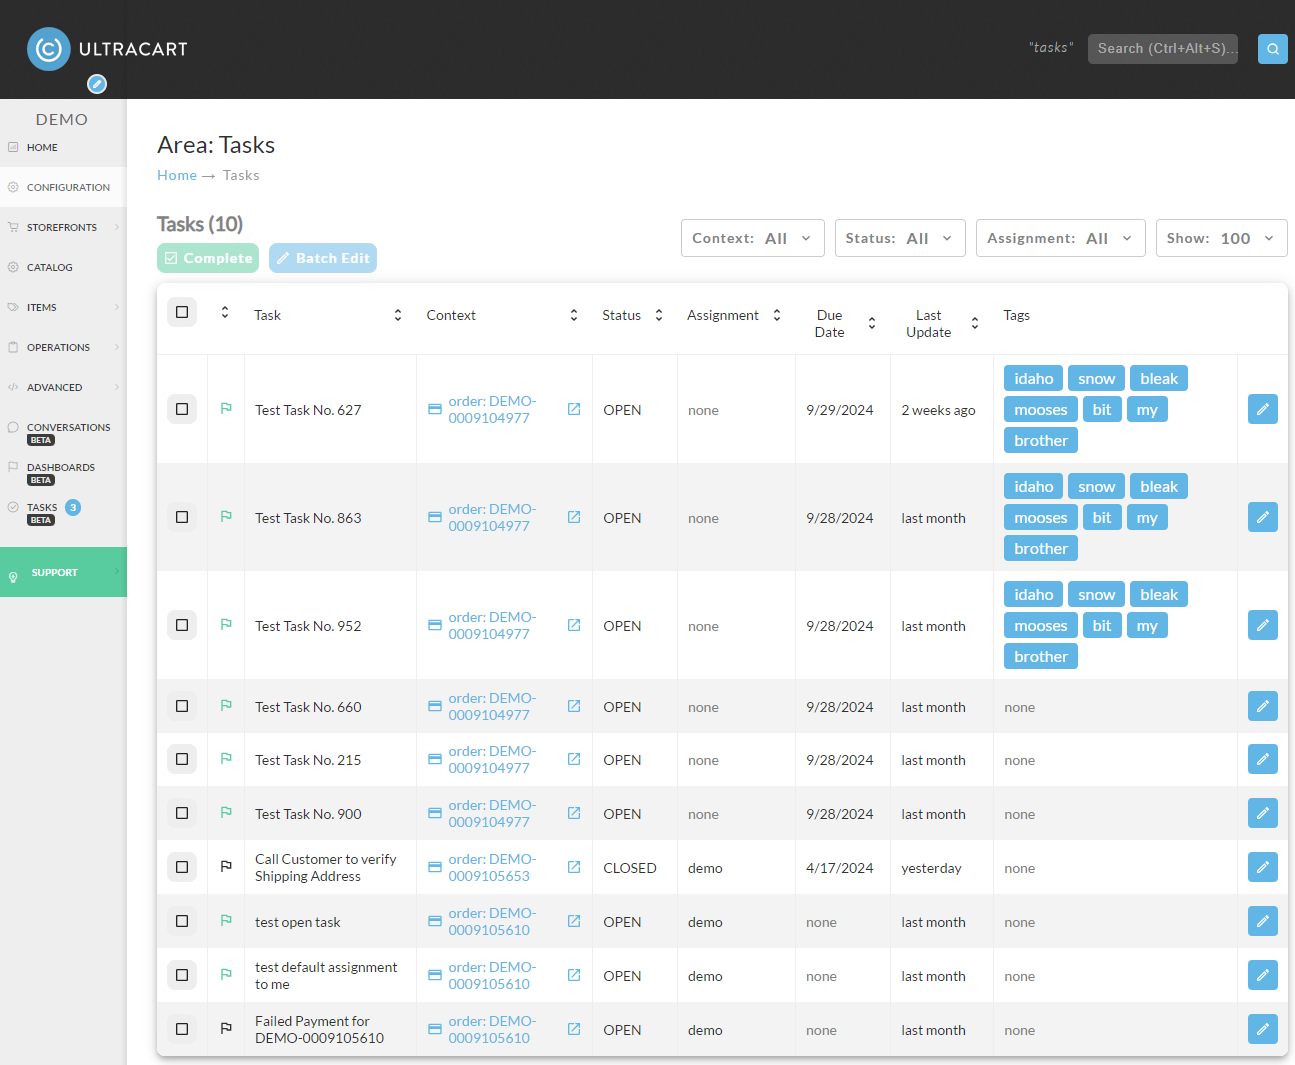Expand the Operations sidebar menu

point(63,347)
